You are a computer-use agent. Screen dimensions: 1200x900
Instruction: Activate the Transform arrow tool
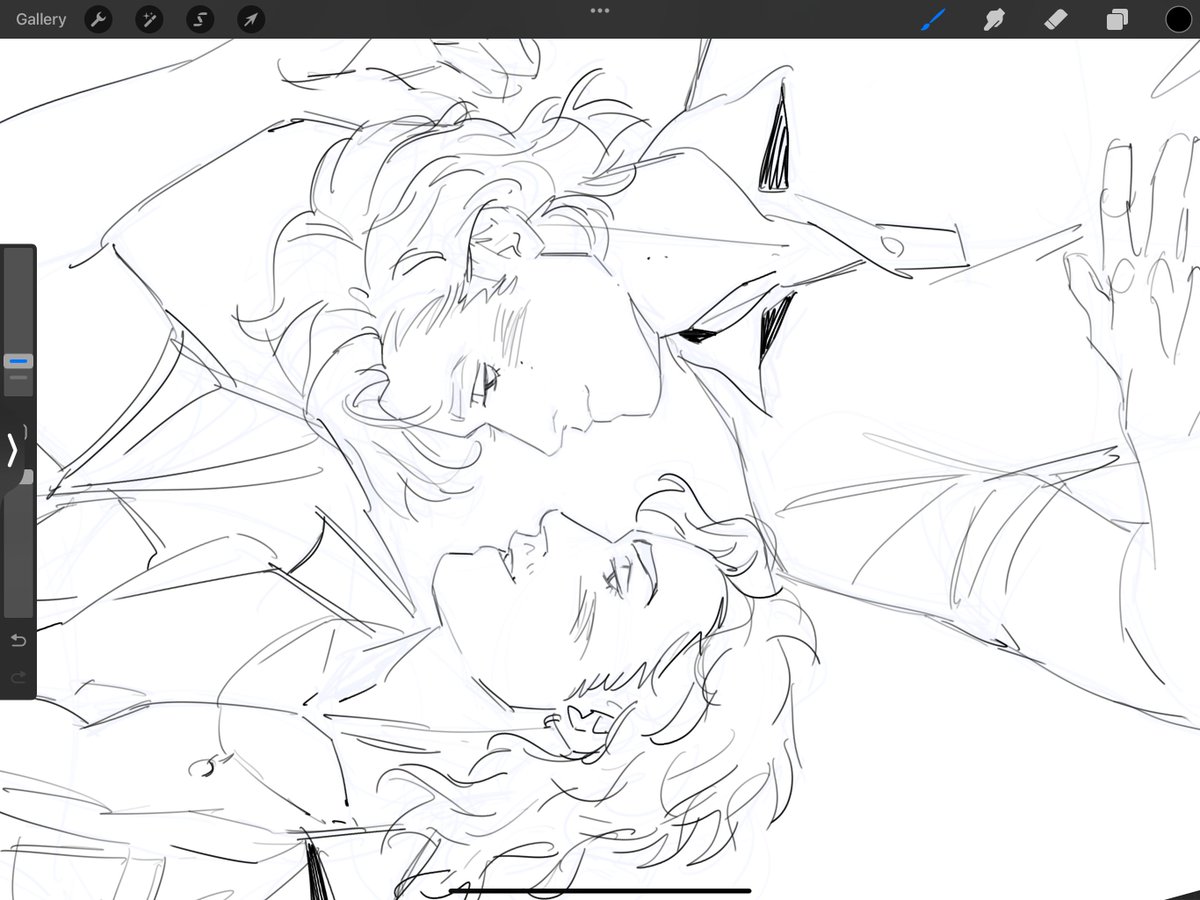(251, 19)
